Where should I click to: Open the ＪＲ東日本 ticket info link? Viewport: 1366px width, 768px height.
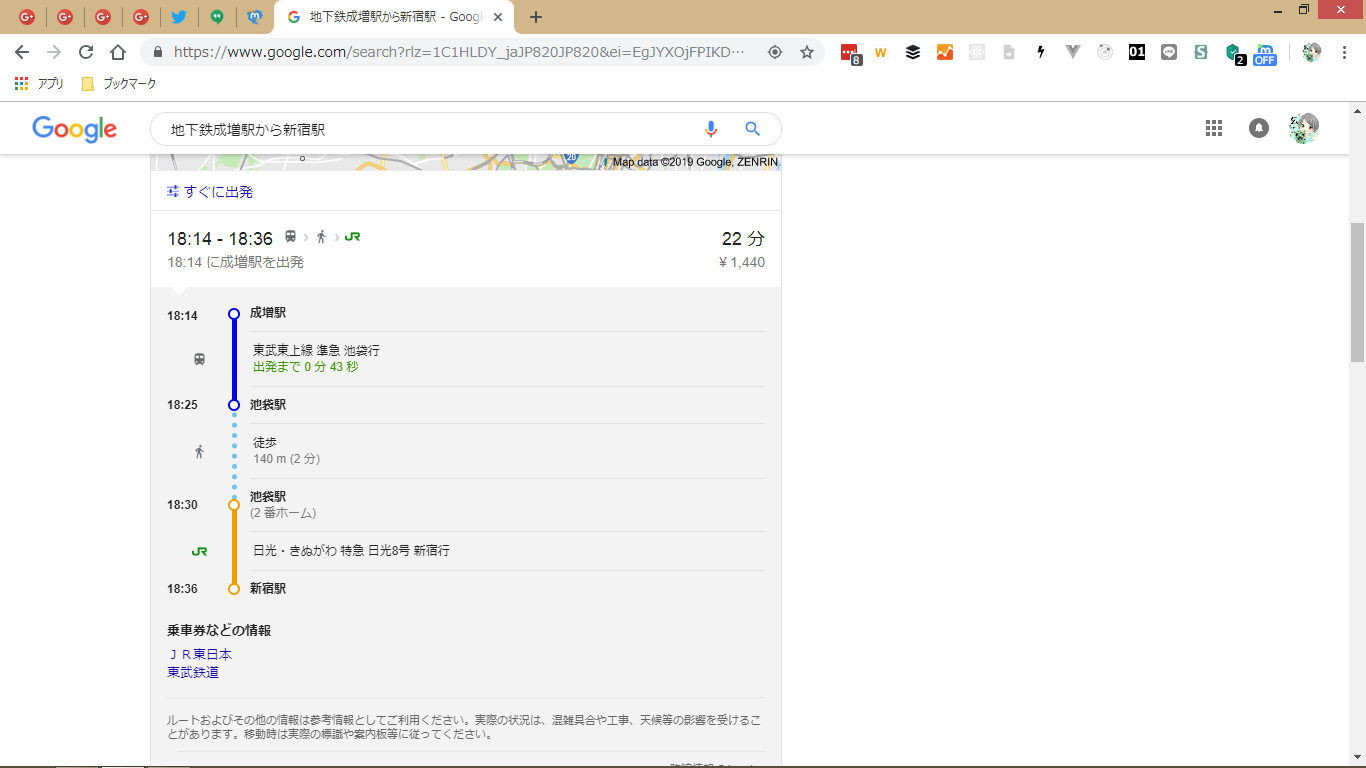coord(200,654)
